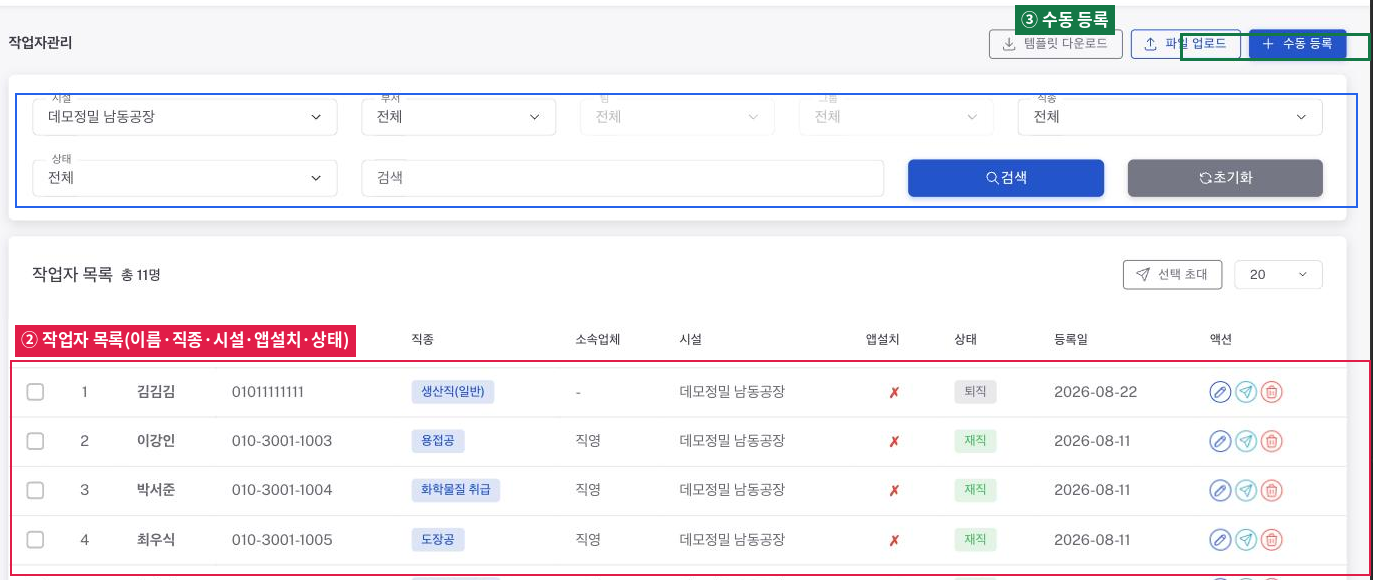
Task: Click phone number 01011111111
Action: click(267, 392)
